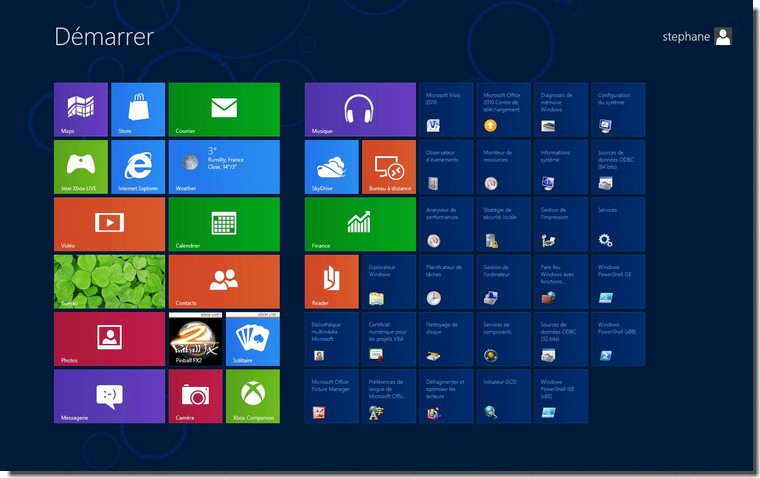
Task: Launch Jeux Xbox LIVE tile
Action: 81,167
